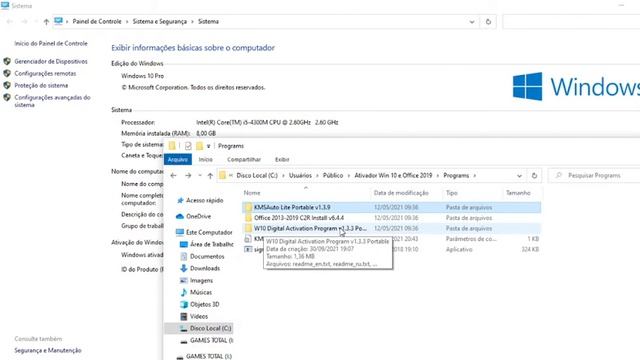
Task: Click folder icon of W10 Digital Activation Program
Action: [x=248, y=229]
